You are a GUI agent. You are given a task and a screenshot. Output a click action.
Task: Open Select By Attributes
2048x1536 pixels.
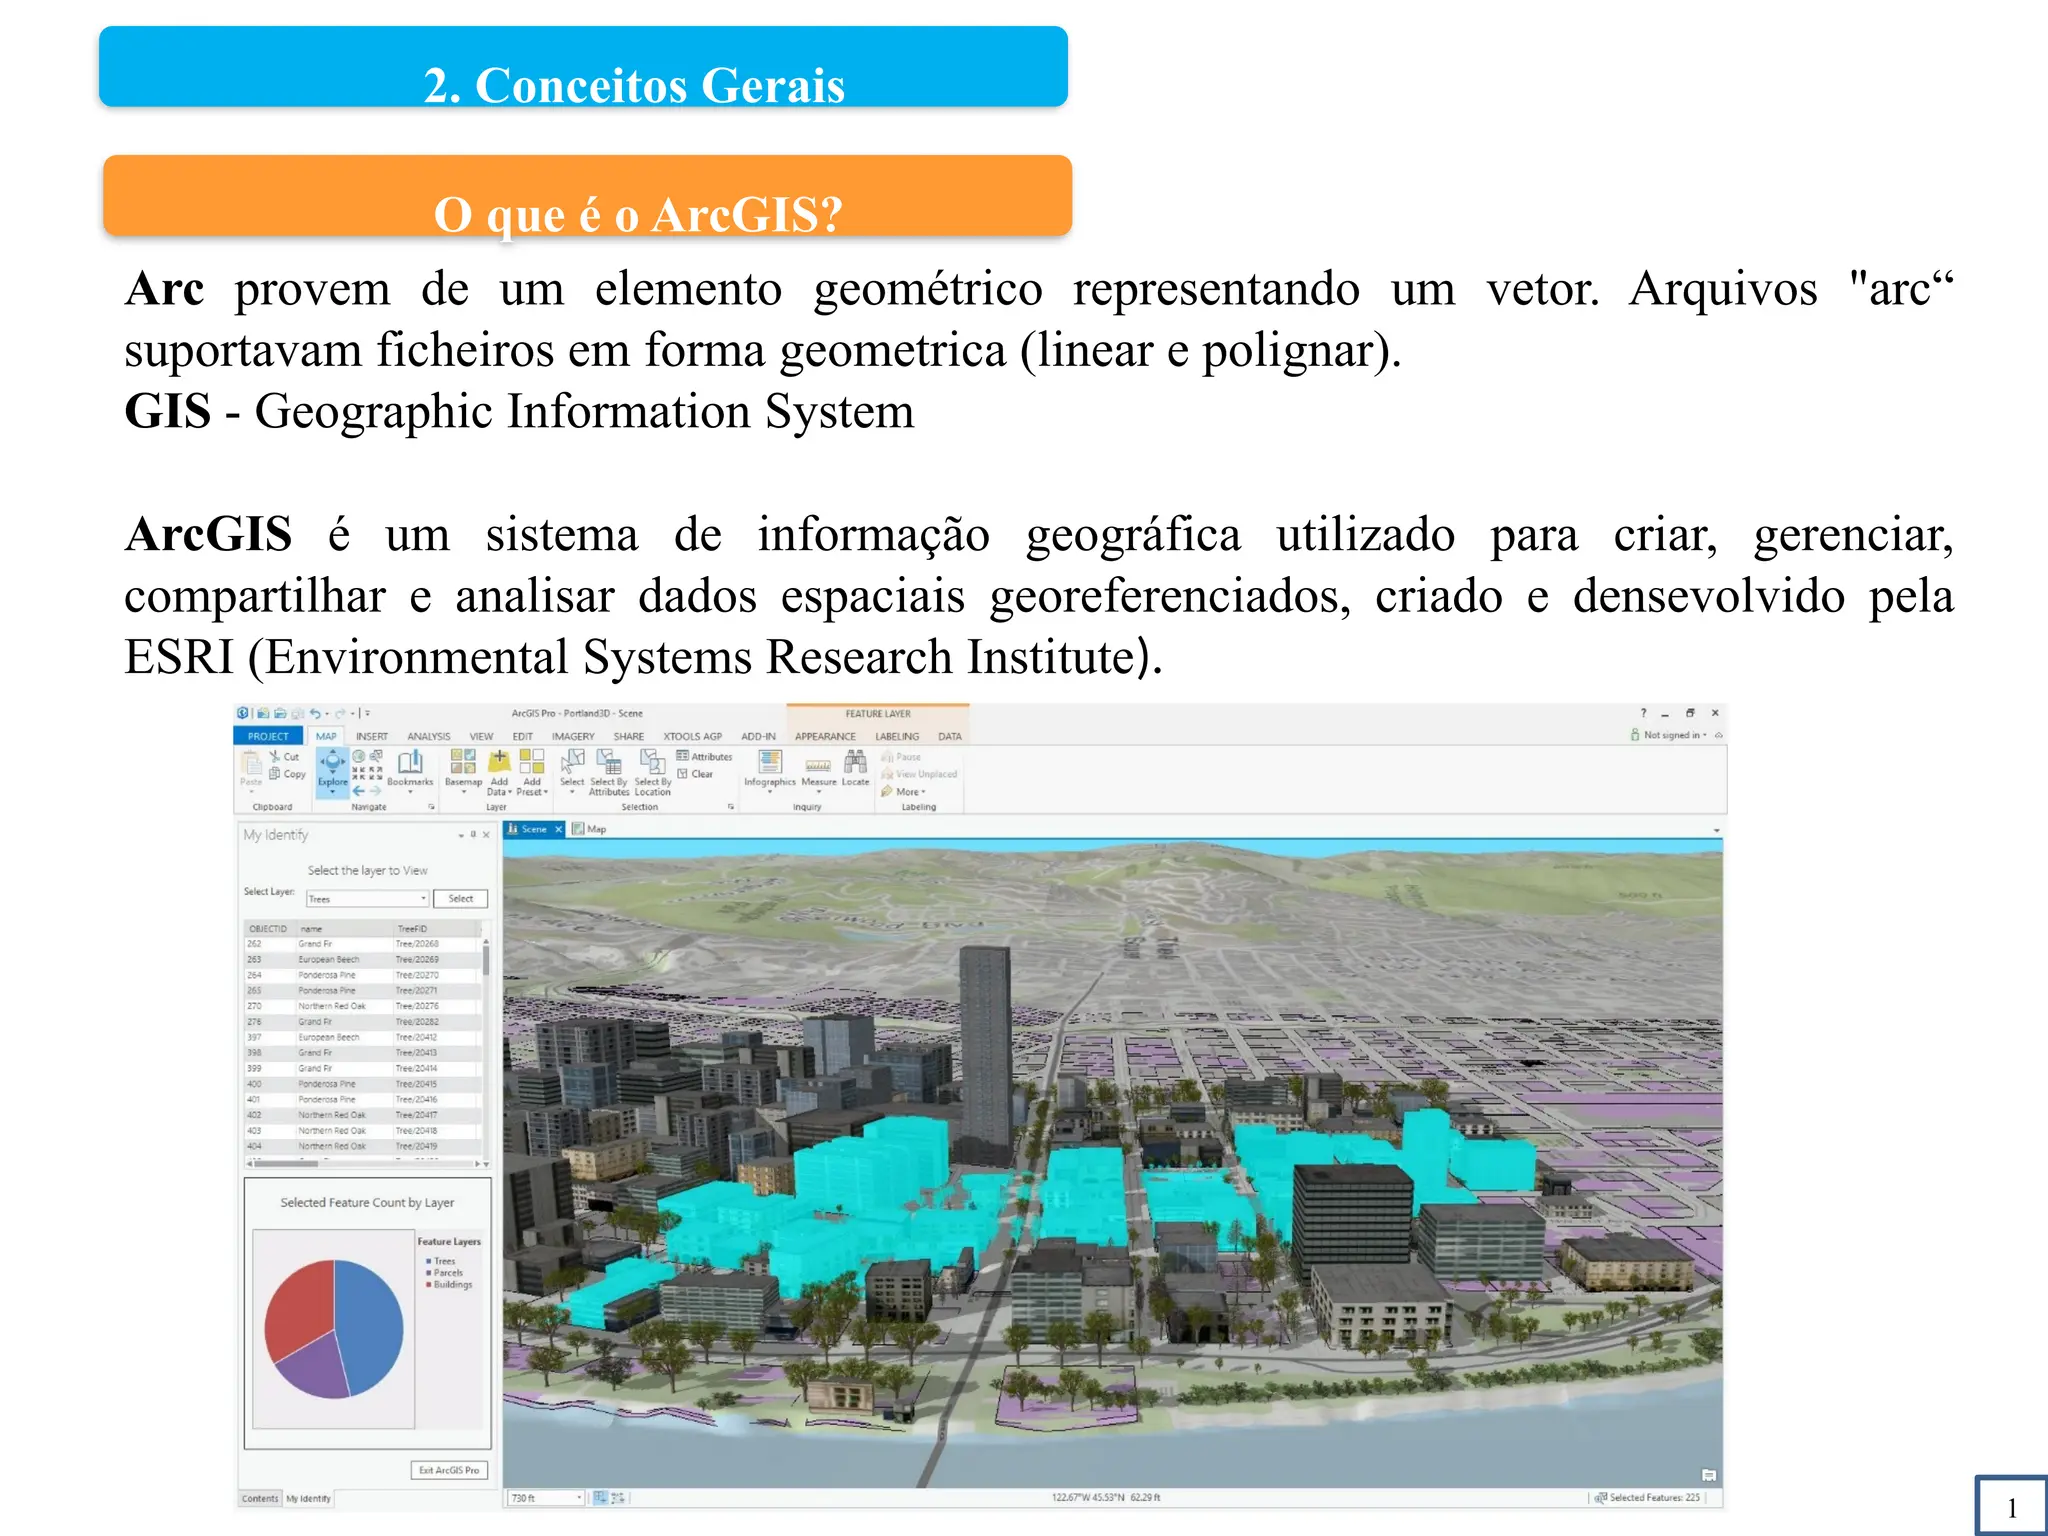609,772
